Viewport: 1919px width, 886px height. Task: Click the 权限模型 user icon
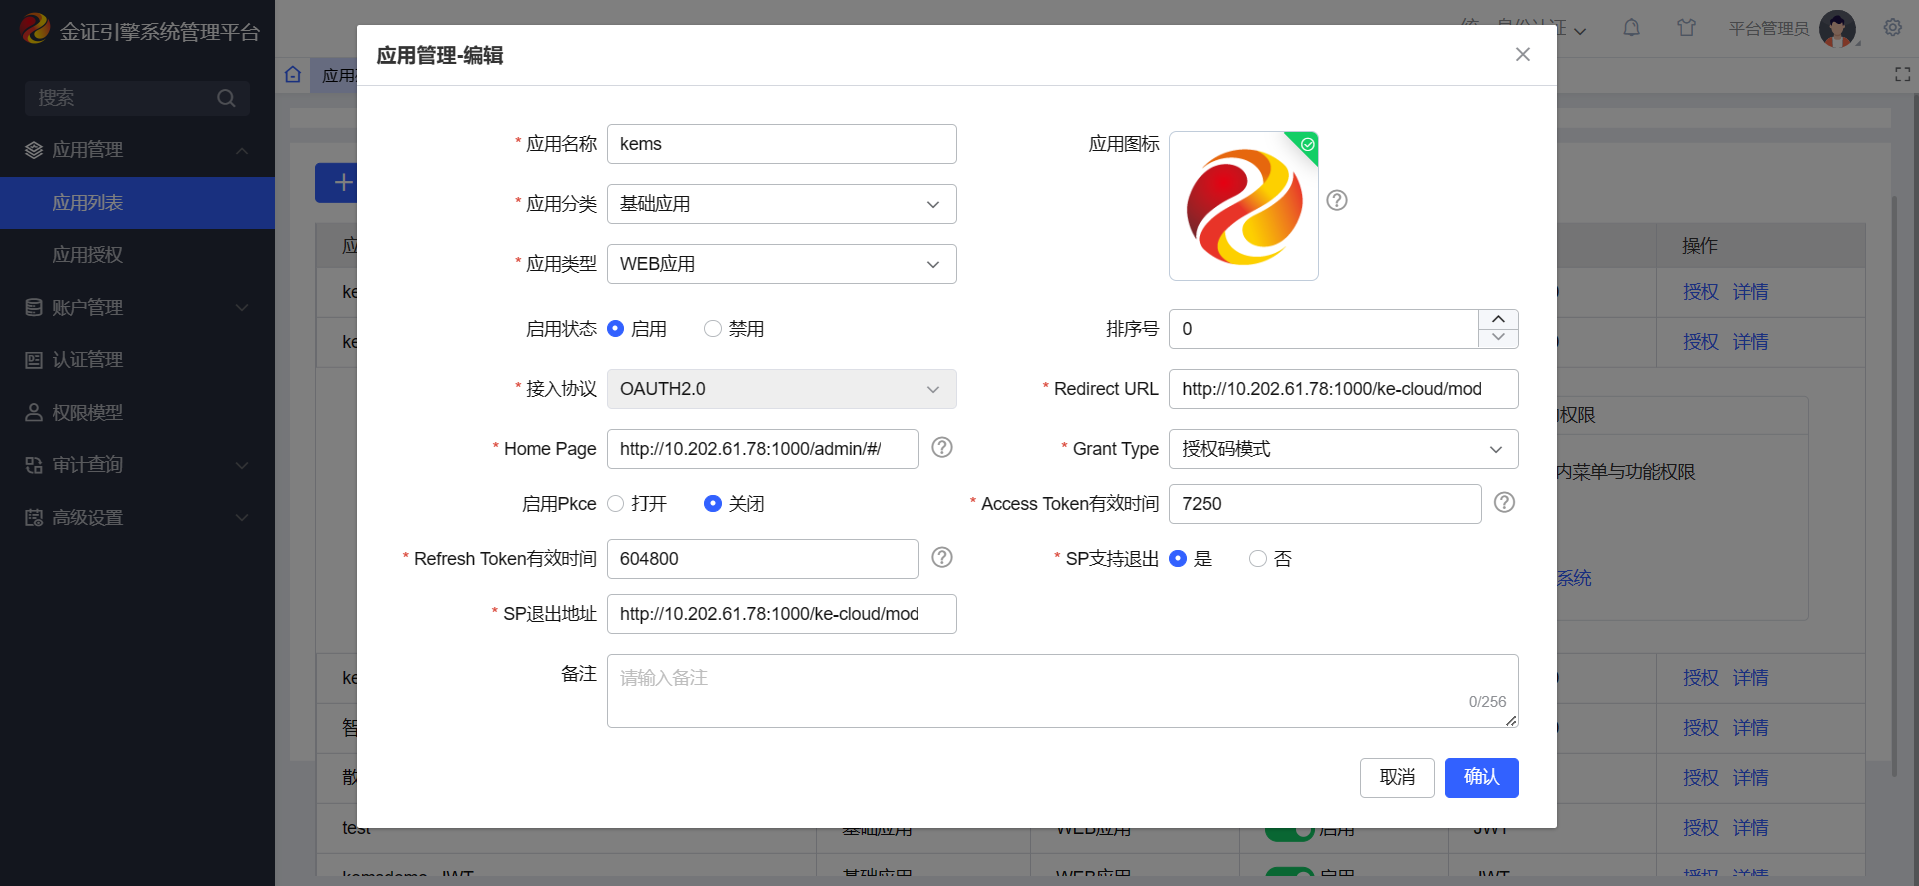[34, 412]
